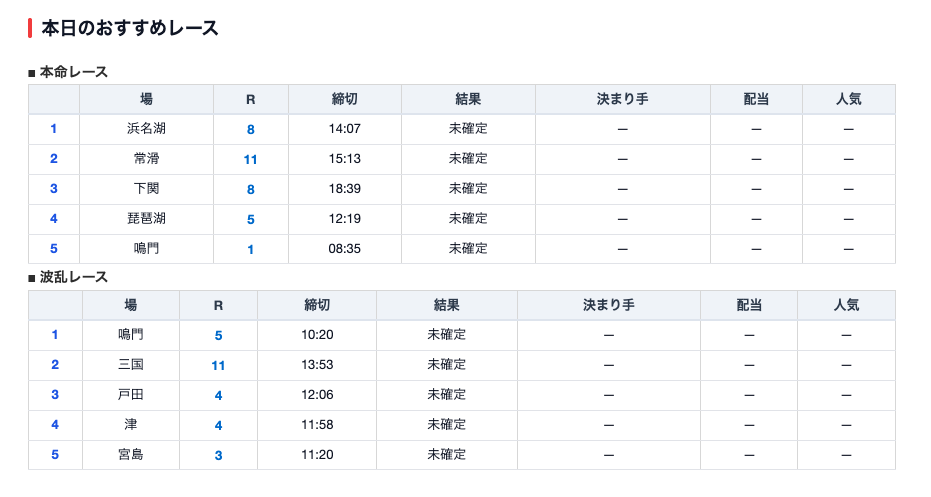Click 締切 column header in 本命レース table
Image resolution: width=931 pixels, height=497 pixels.
click(x=345, y=99)
